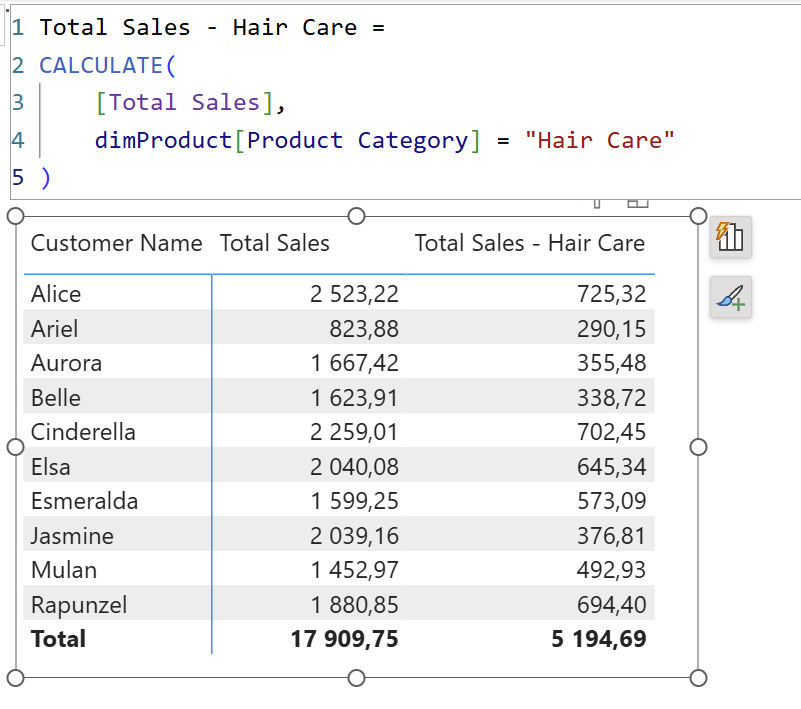This screenshot has height=709, width=801.
Task: Click the top-right corner resize handle
Action: pos(698,216)
